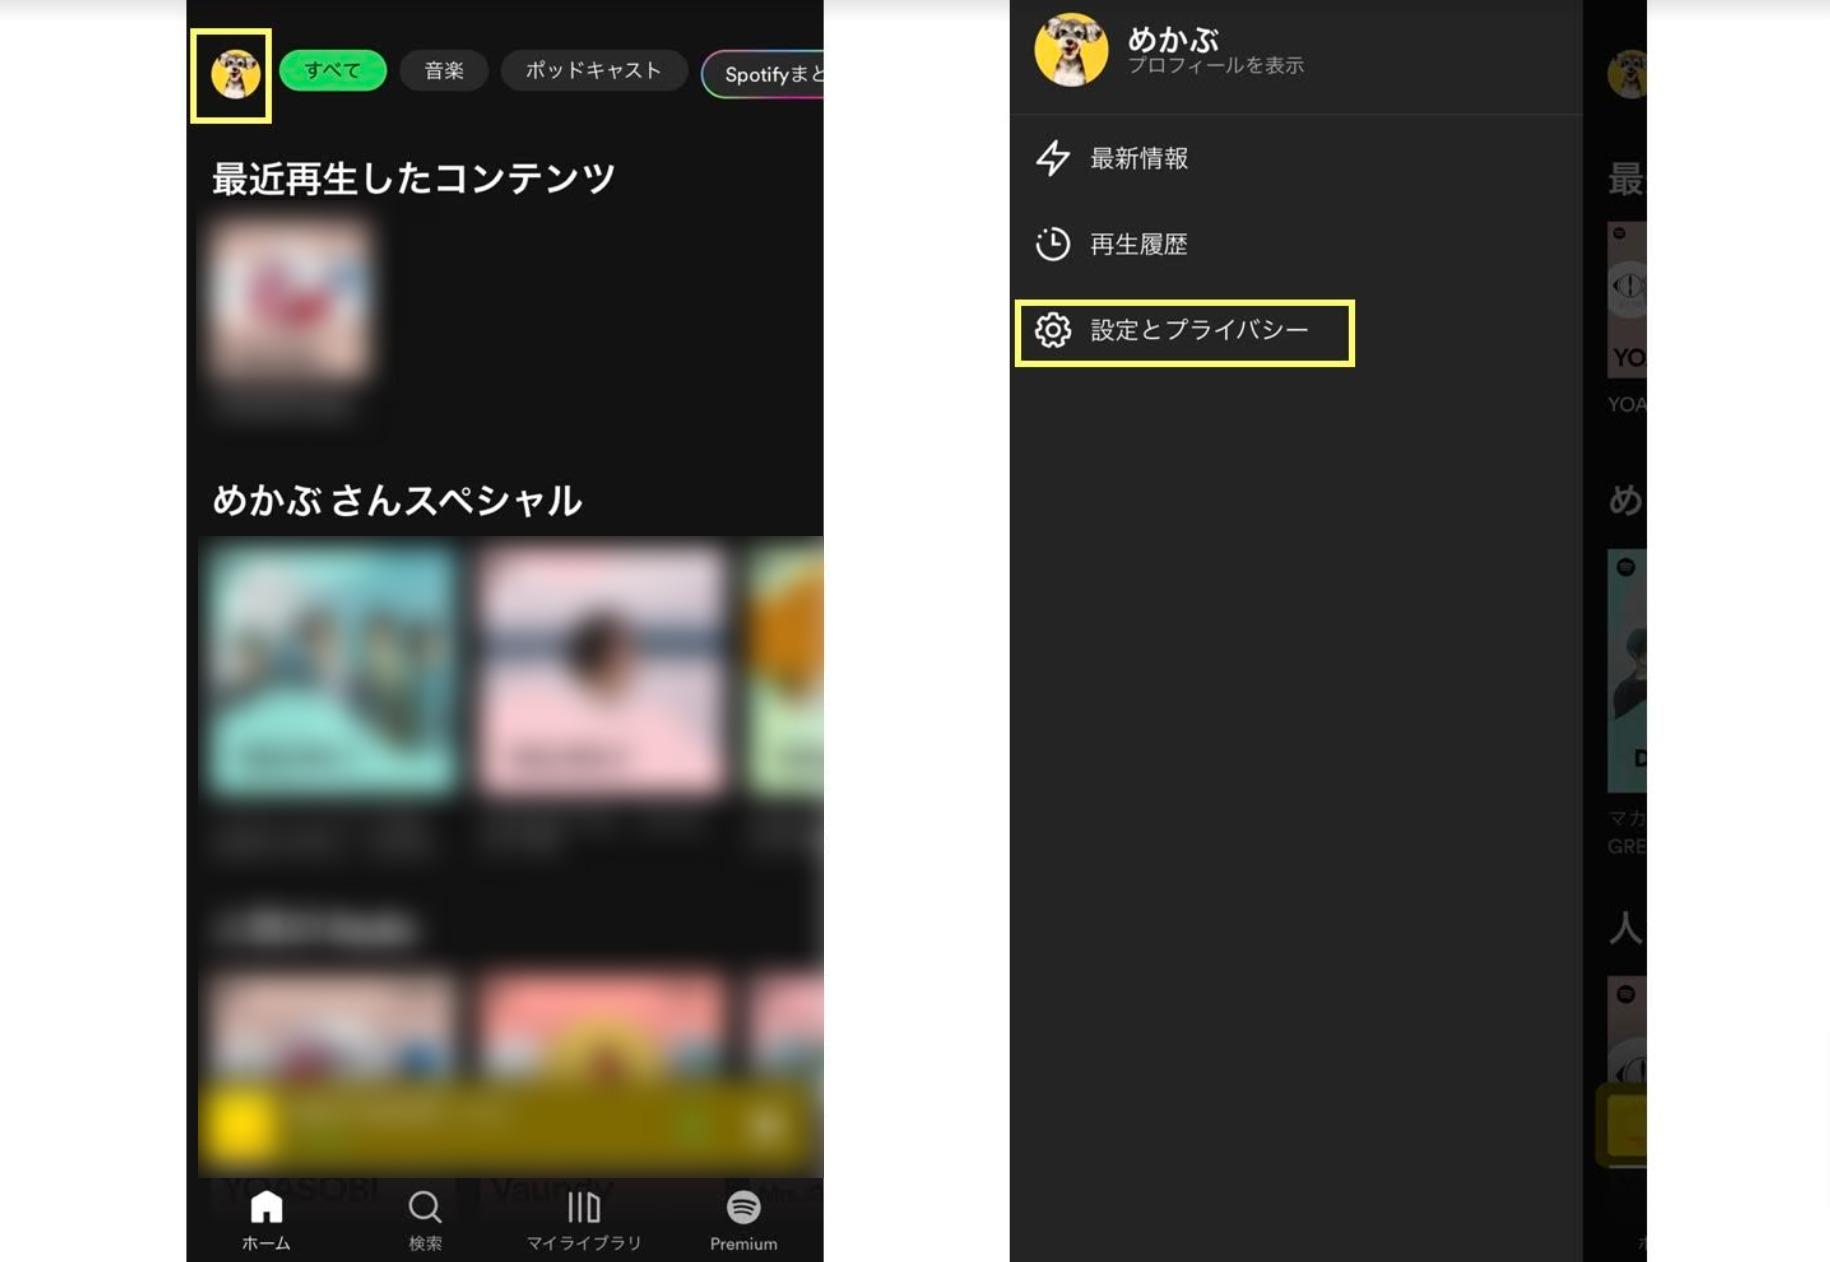Open 設定とプライバシー menu entry
This screenshot has width=1830, height=1262.
[x=1185, y=333]
